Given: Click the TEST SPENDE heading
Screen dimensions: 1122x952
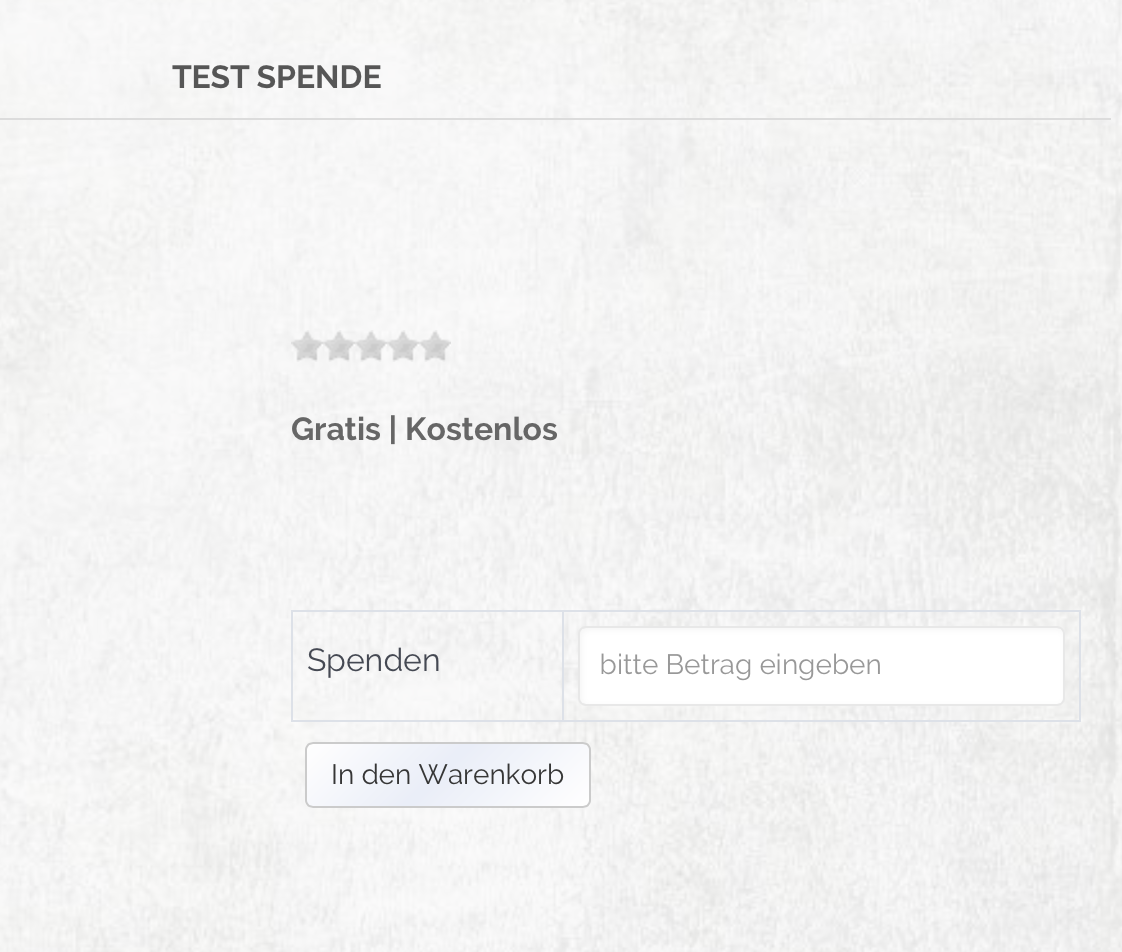Looking at the screenshot, I should [276, 78].
